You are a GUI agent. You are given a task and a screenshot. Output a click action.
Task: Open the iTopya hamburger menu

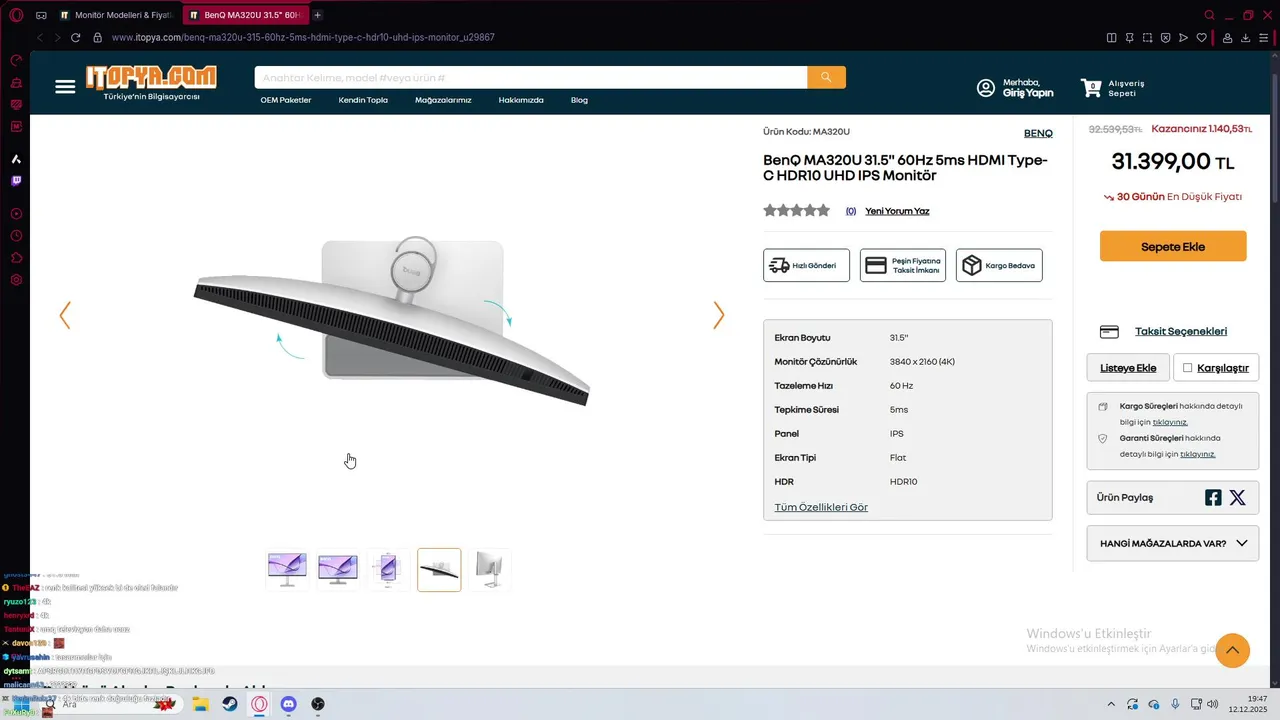pos(65,87)
